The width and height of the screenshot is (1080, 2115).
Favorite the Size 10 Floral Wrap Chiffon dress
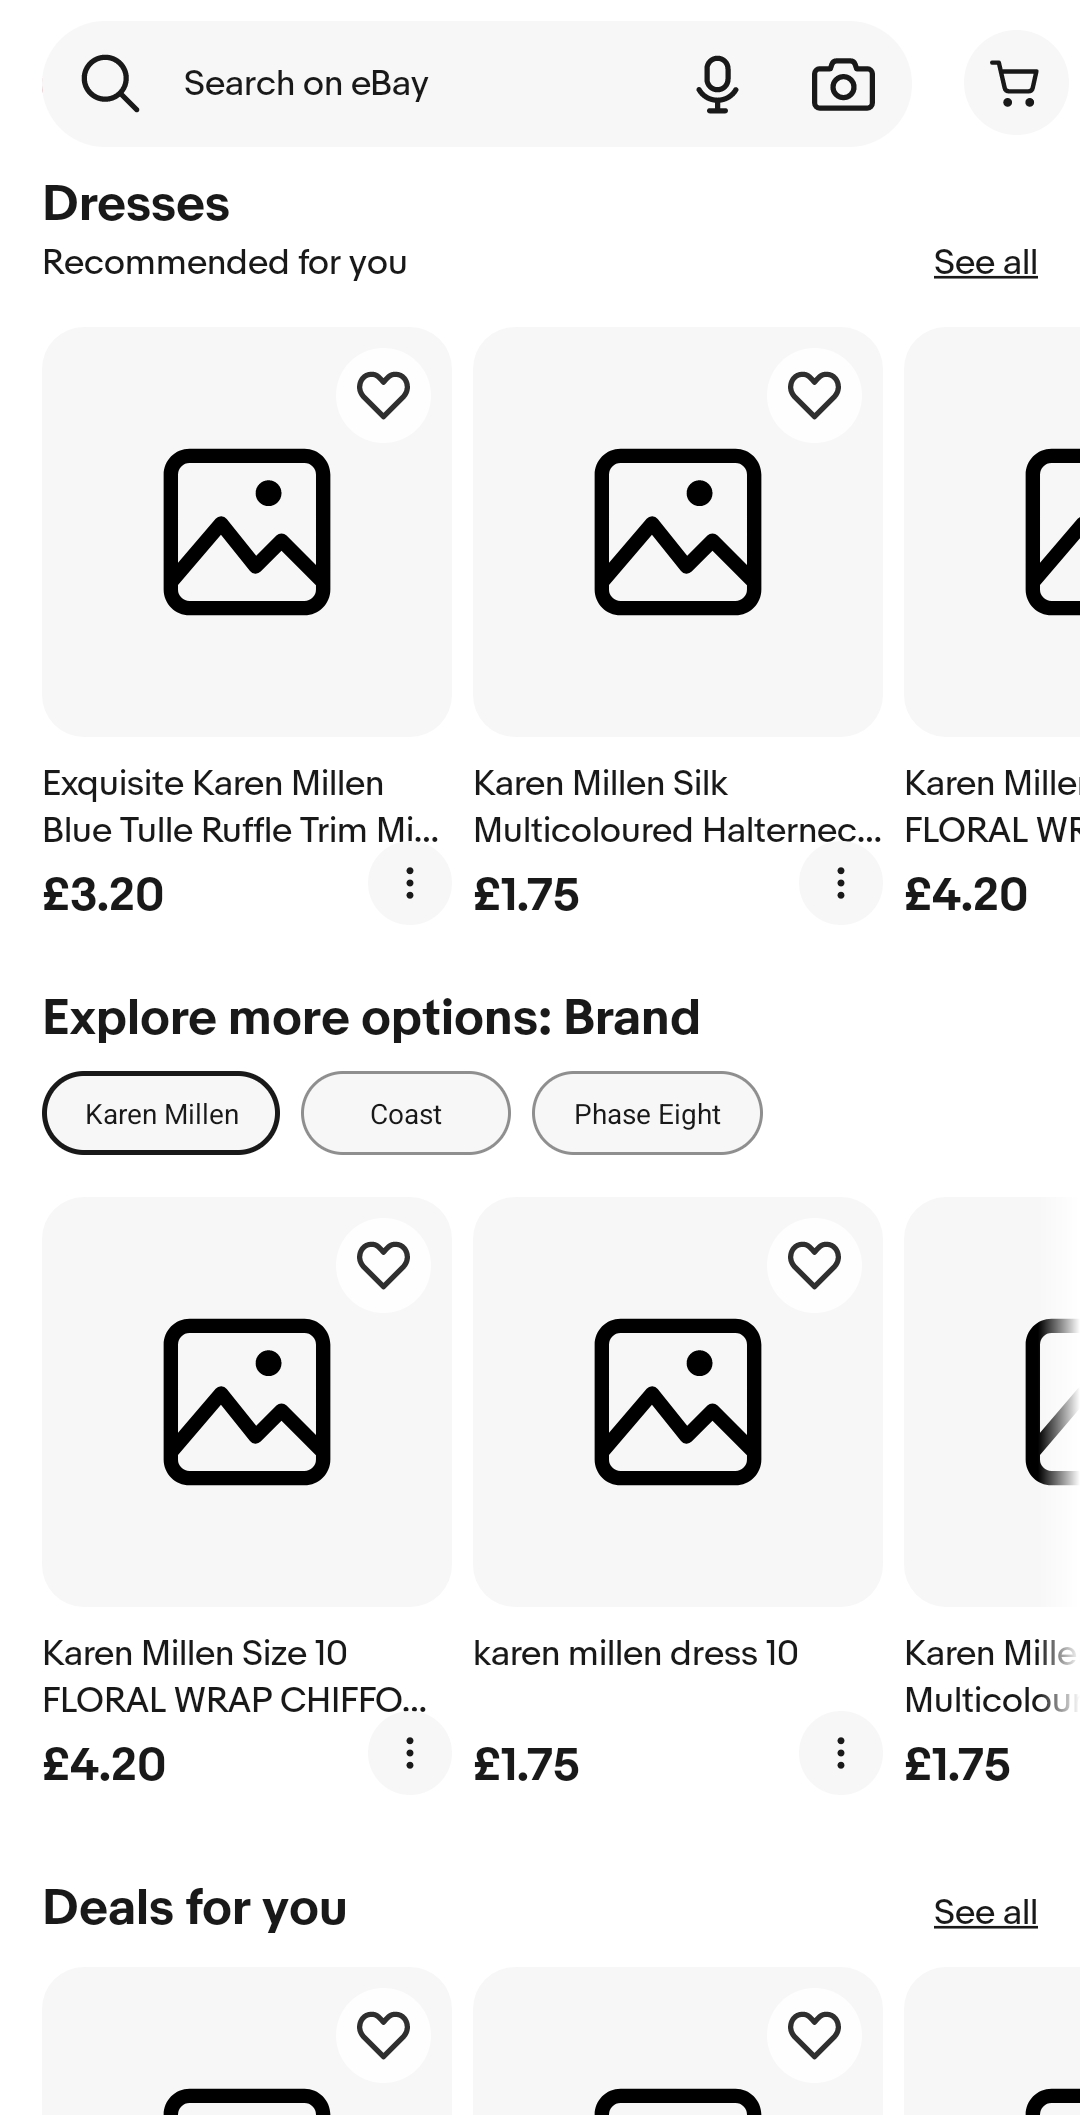[x=384, y=1265]
